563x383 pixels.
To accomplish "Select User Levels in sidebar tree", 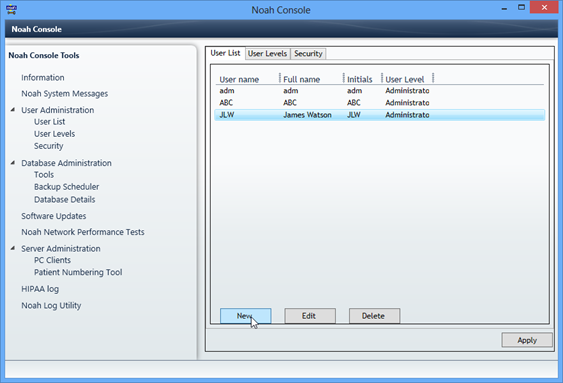I will pos(55,134).
